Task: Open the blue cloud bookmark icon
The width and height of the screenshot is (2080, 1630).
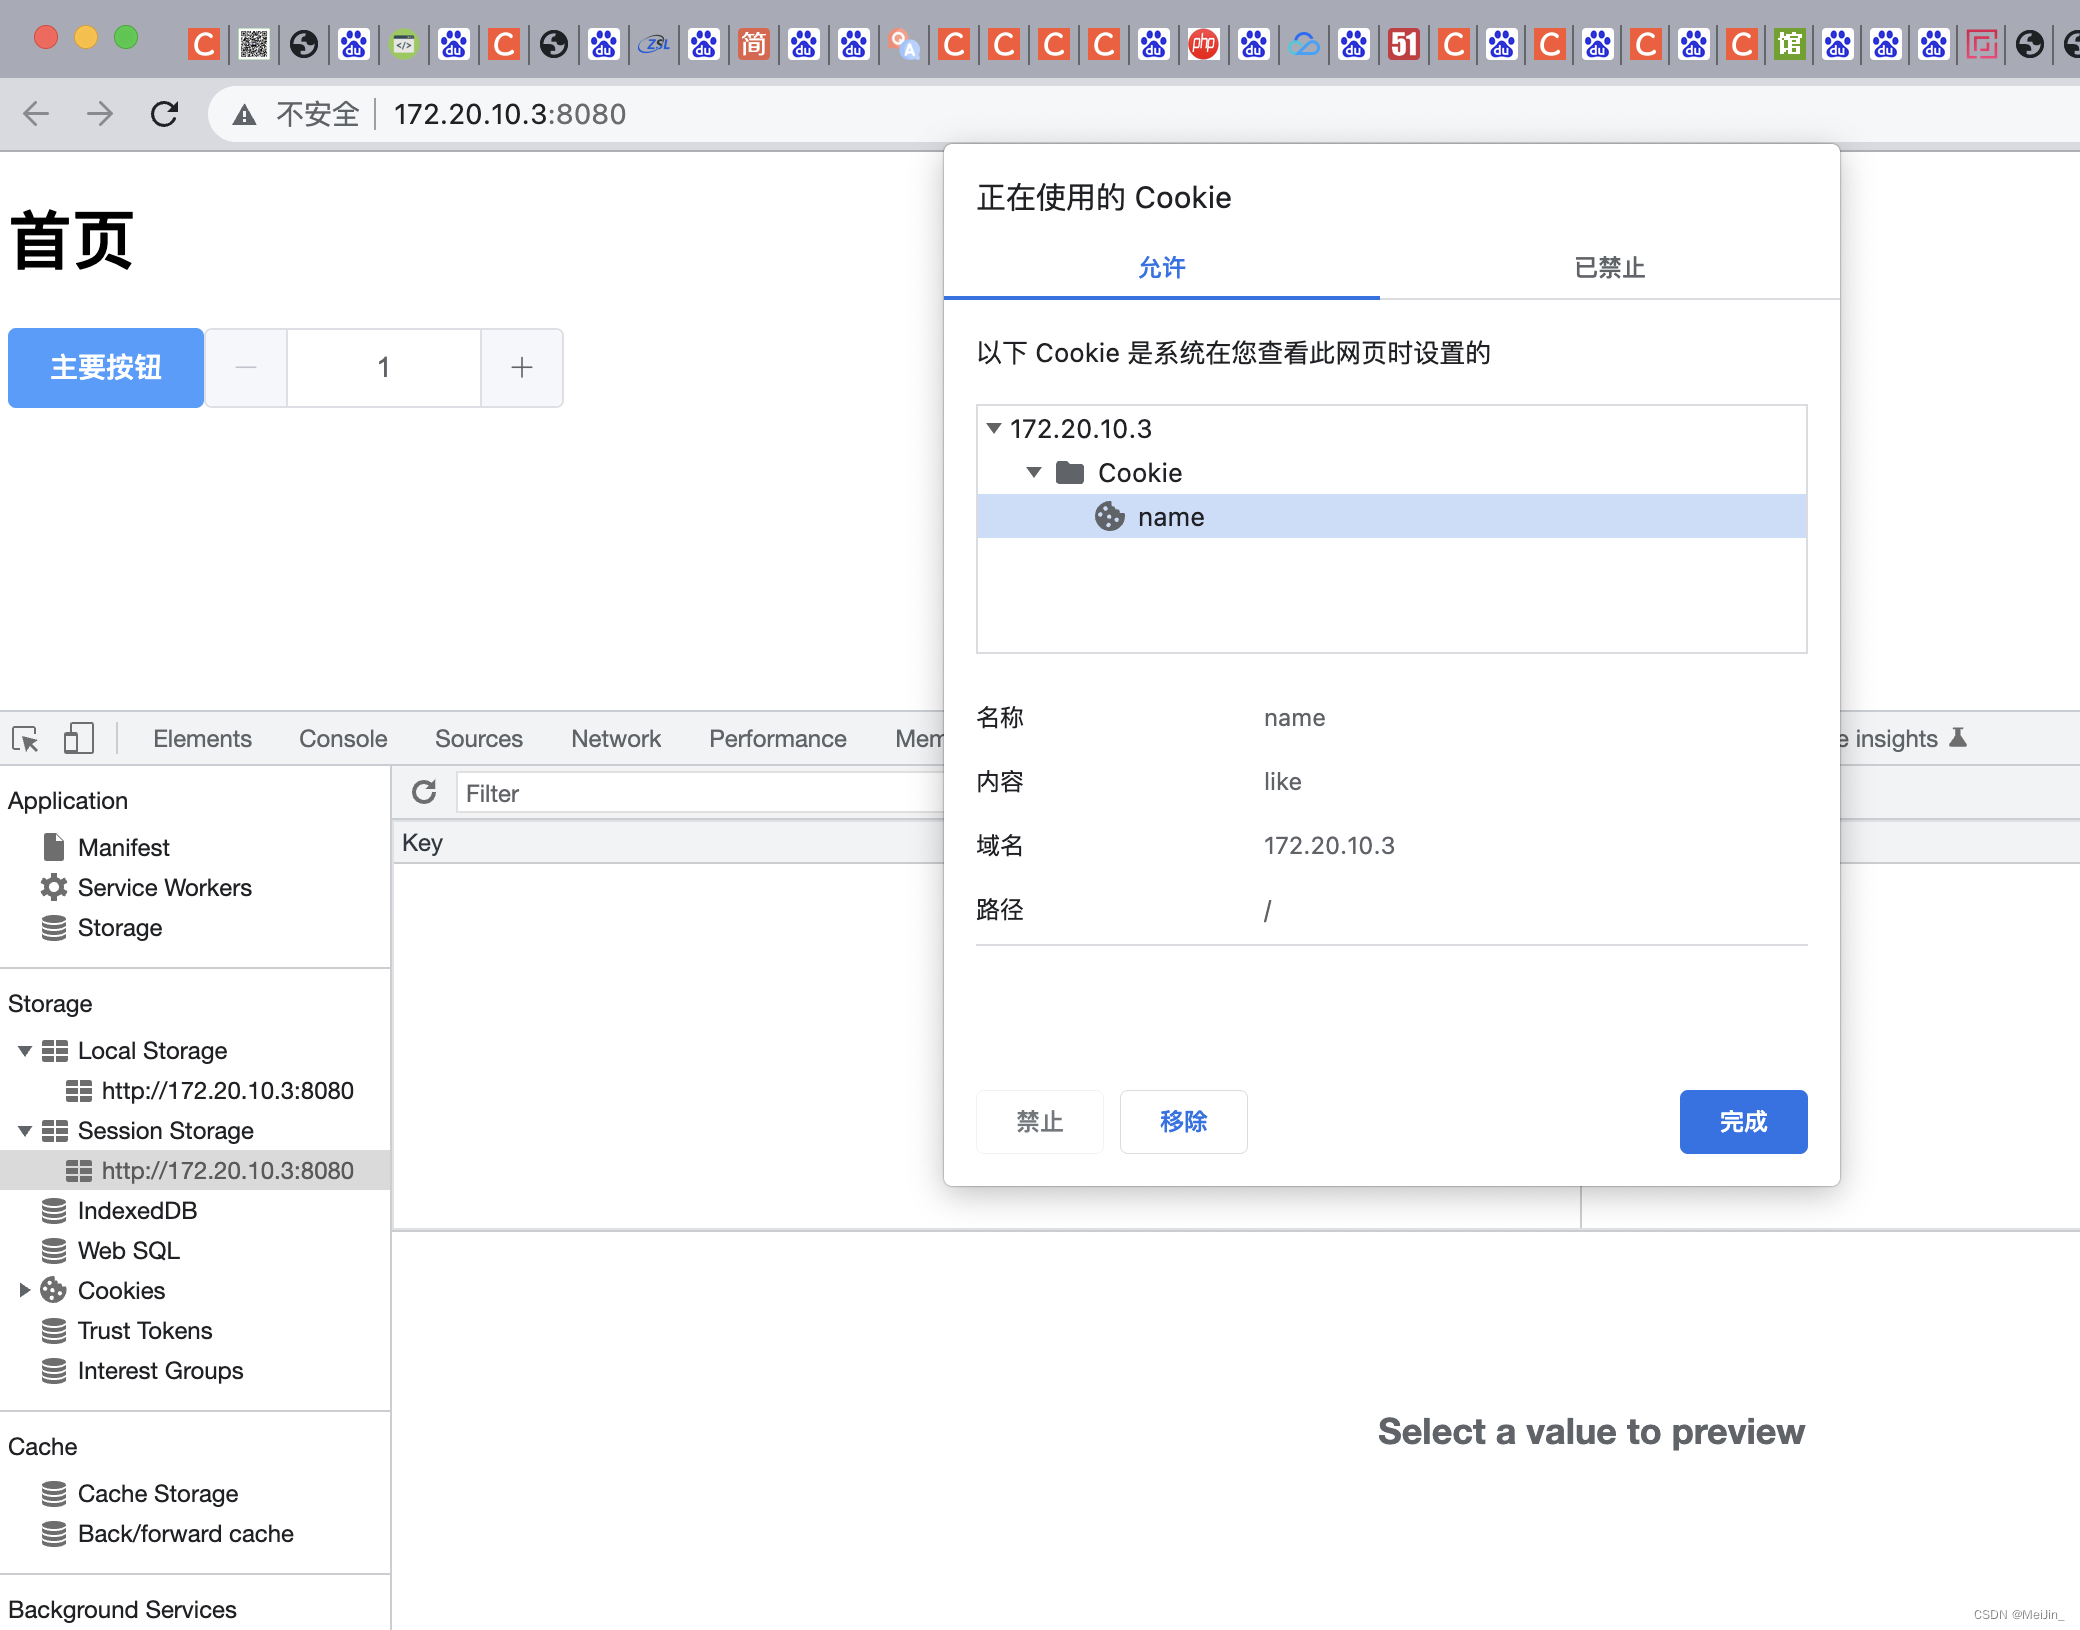Action: tap(1304, 44)
